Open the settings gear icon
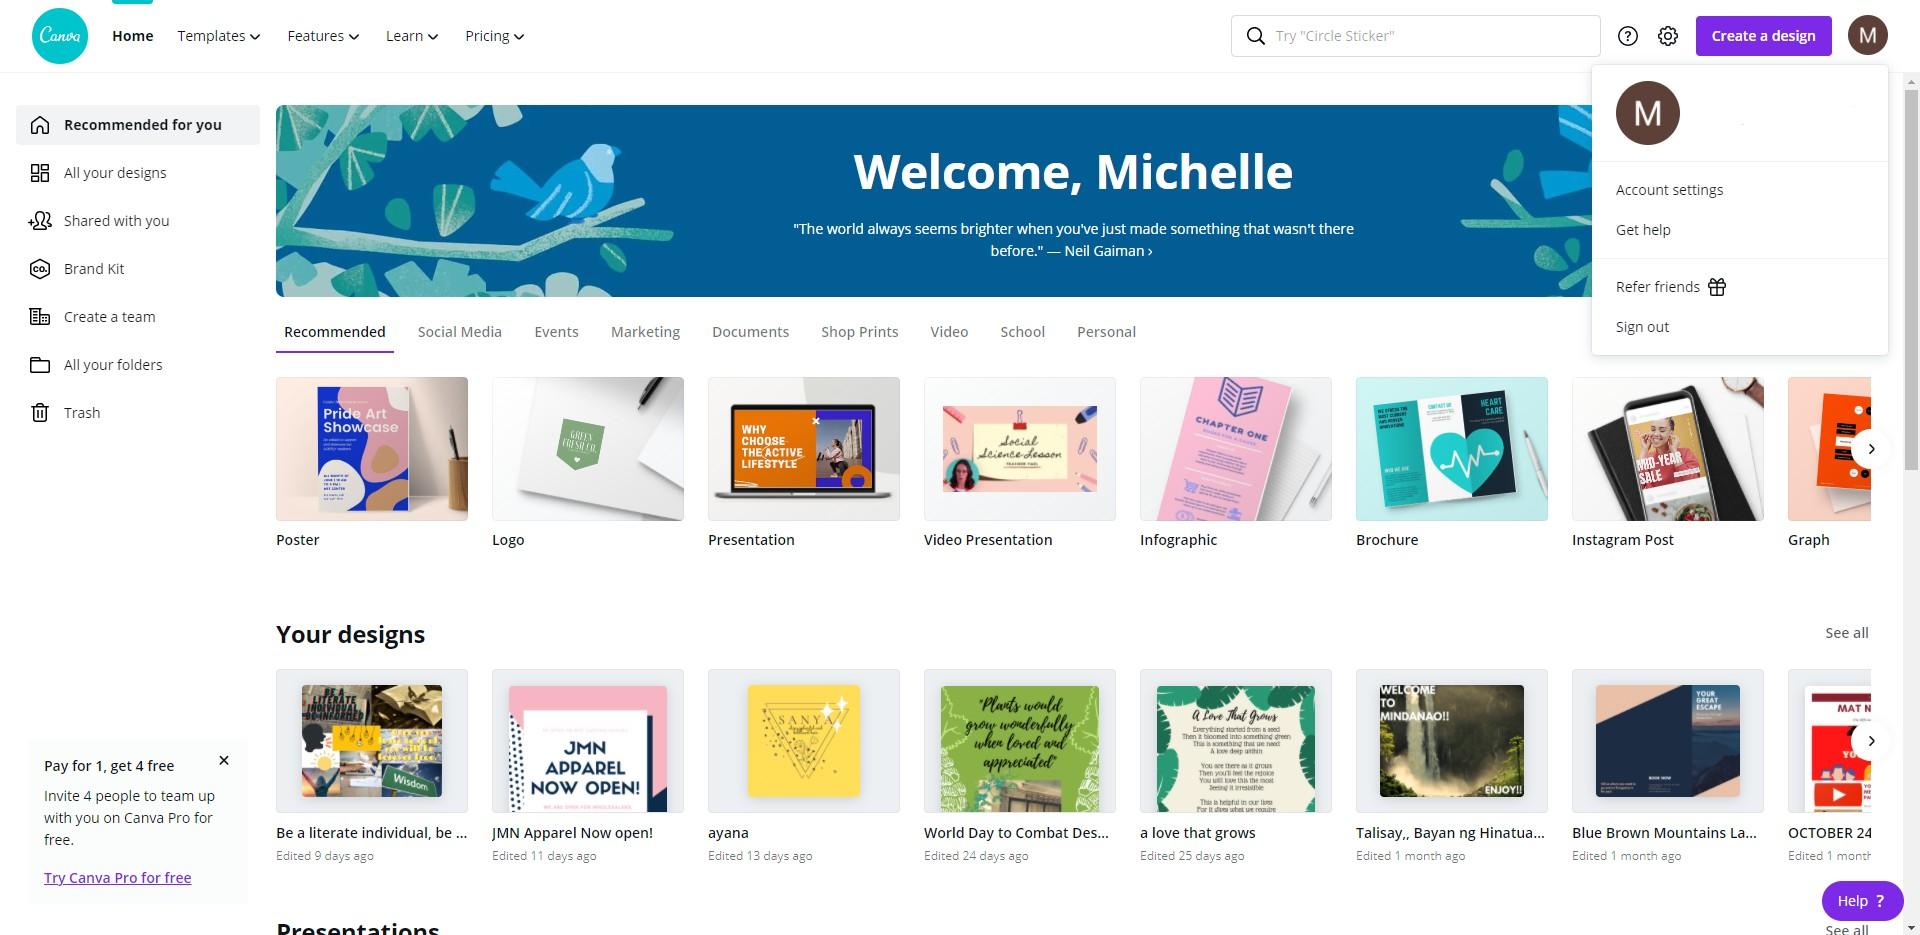The image size is (1920, 935). [1668, 36]
